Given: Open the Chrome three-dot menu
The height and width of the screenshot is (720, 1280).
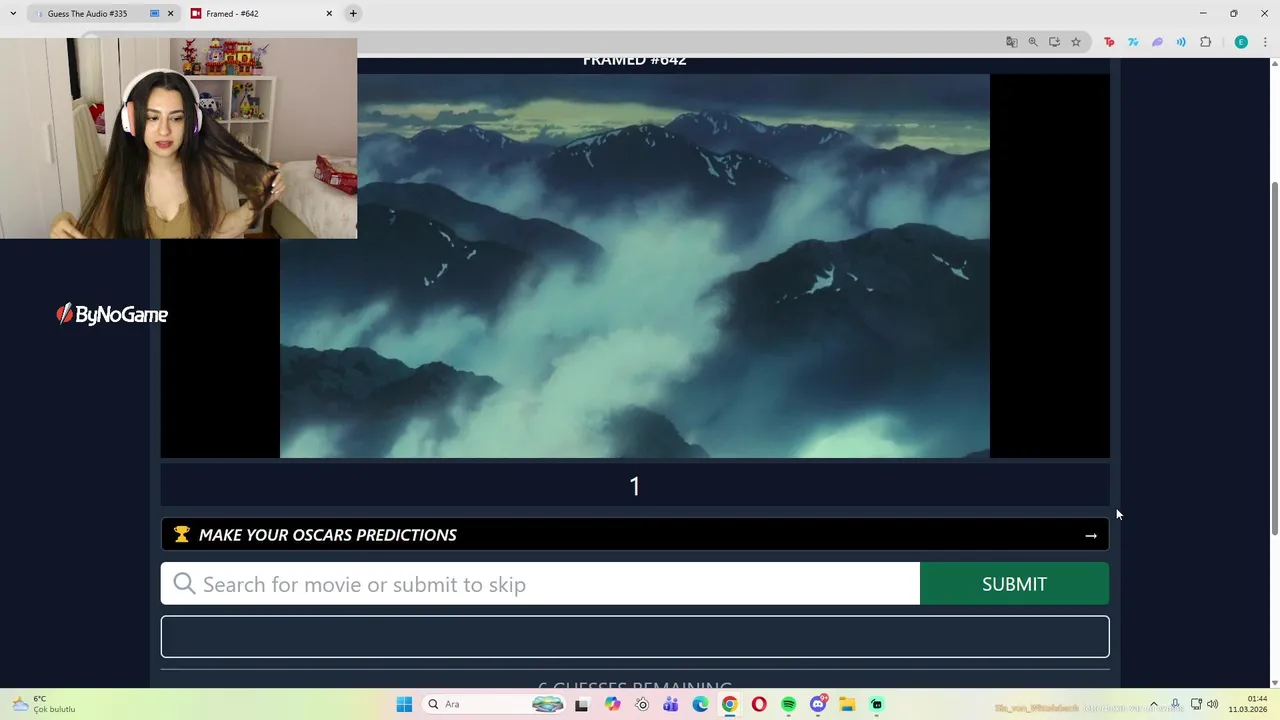Looking at the screenshot, I should [1265, 42].
